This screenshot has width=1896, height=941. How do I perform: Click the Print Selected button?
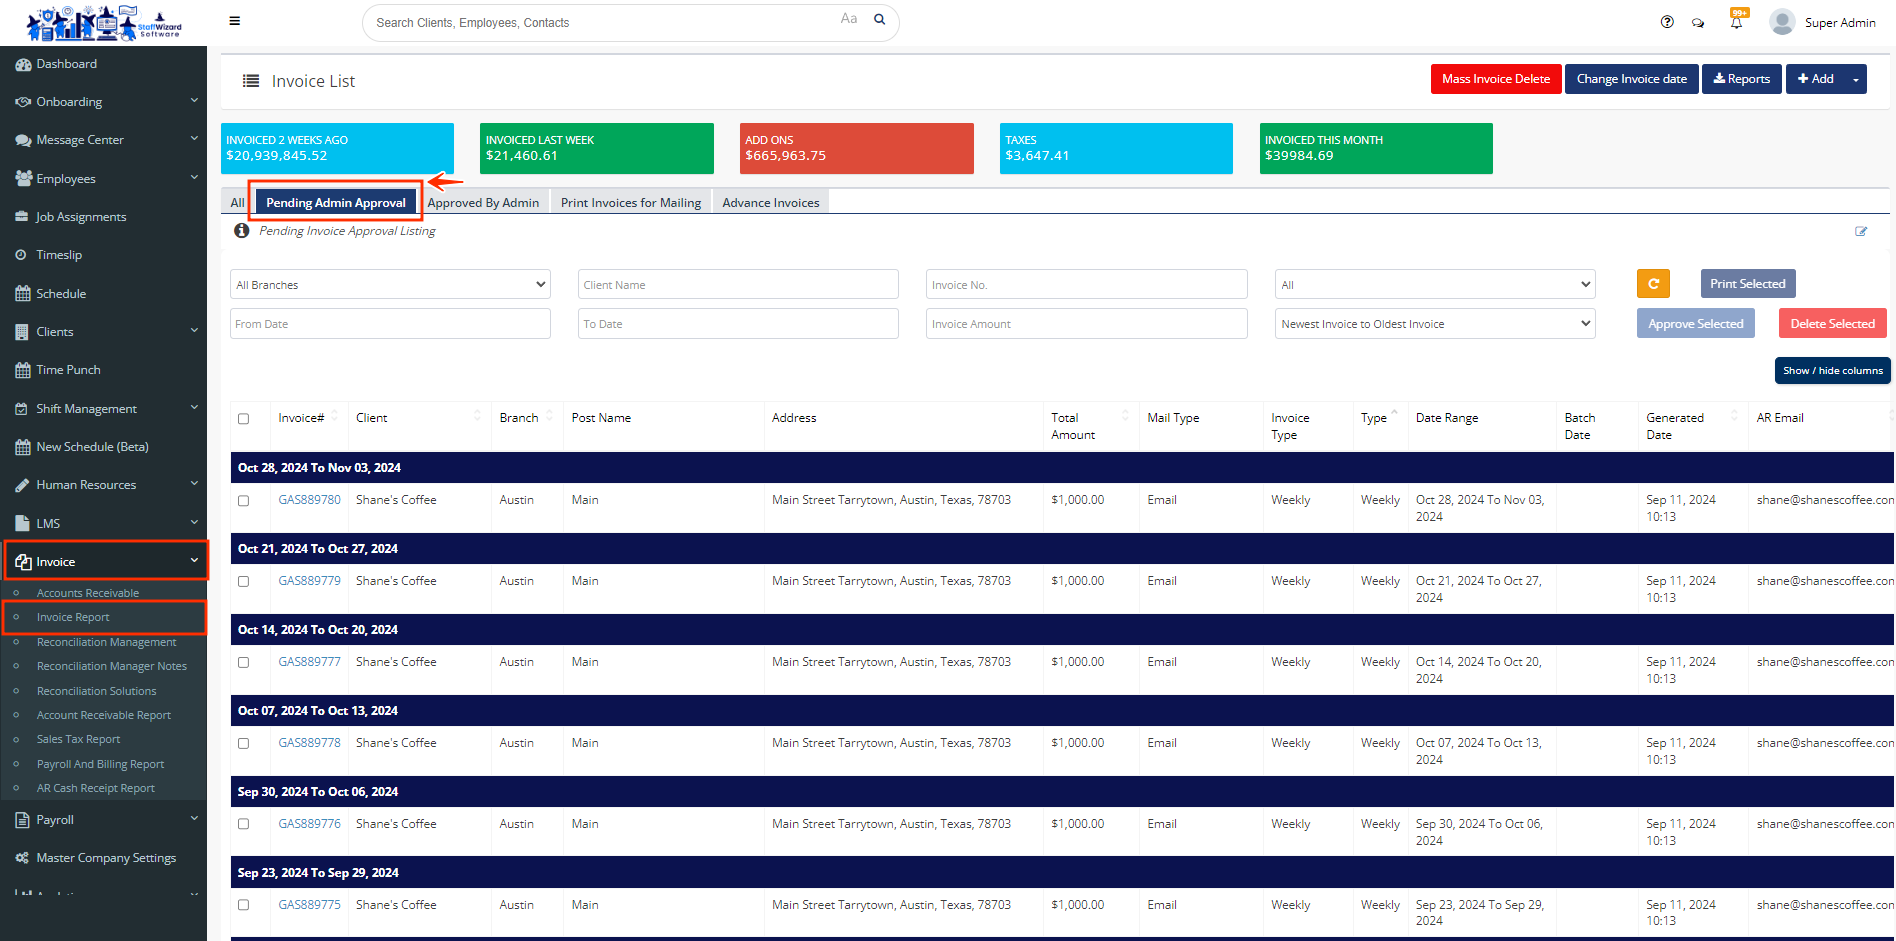click(1748, 284)
